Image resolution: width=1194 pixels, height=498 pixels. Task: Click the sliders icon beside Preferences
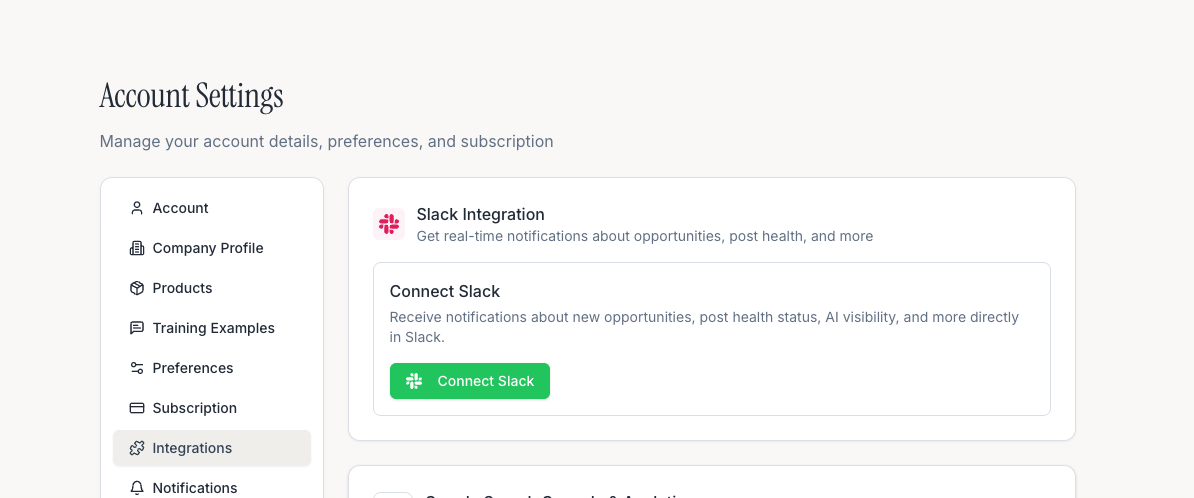pos(137,368)
